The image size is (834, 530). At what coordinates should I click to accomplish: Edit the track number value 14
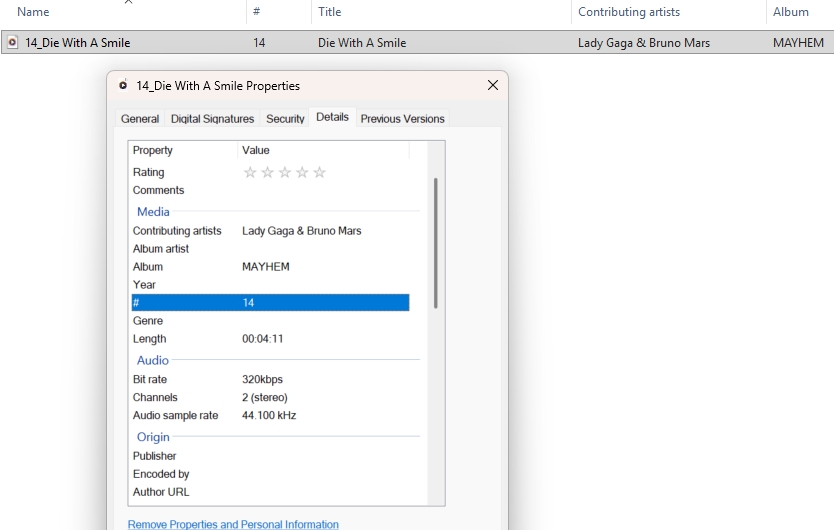248,303
